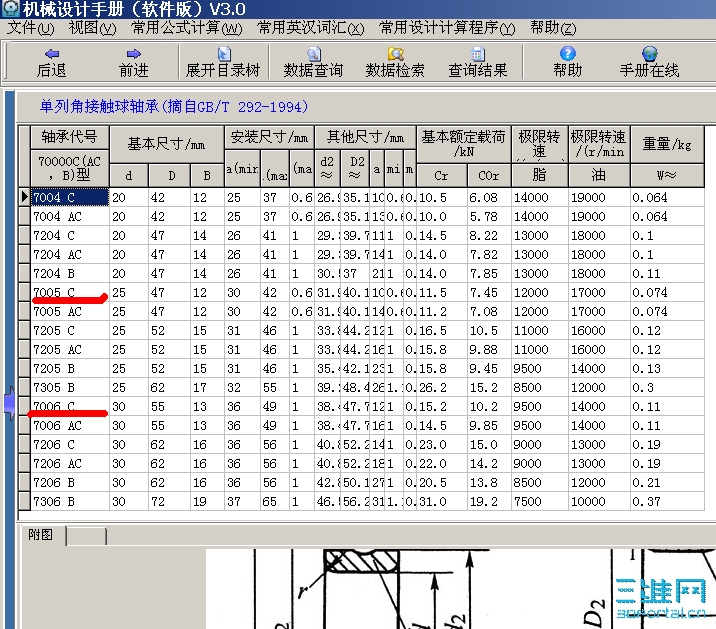Click the lowercase d dimension sub-header
Image resolution: width=716 pixels, height=629 pixels.
[129, 175]
